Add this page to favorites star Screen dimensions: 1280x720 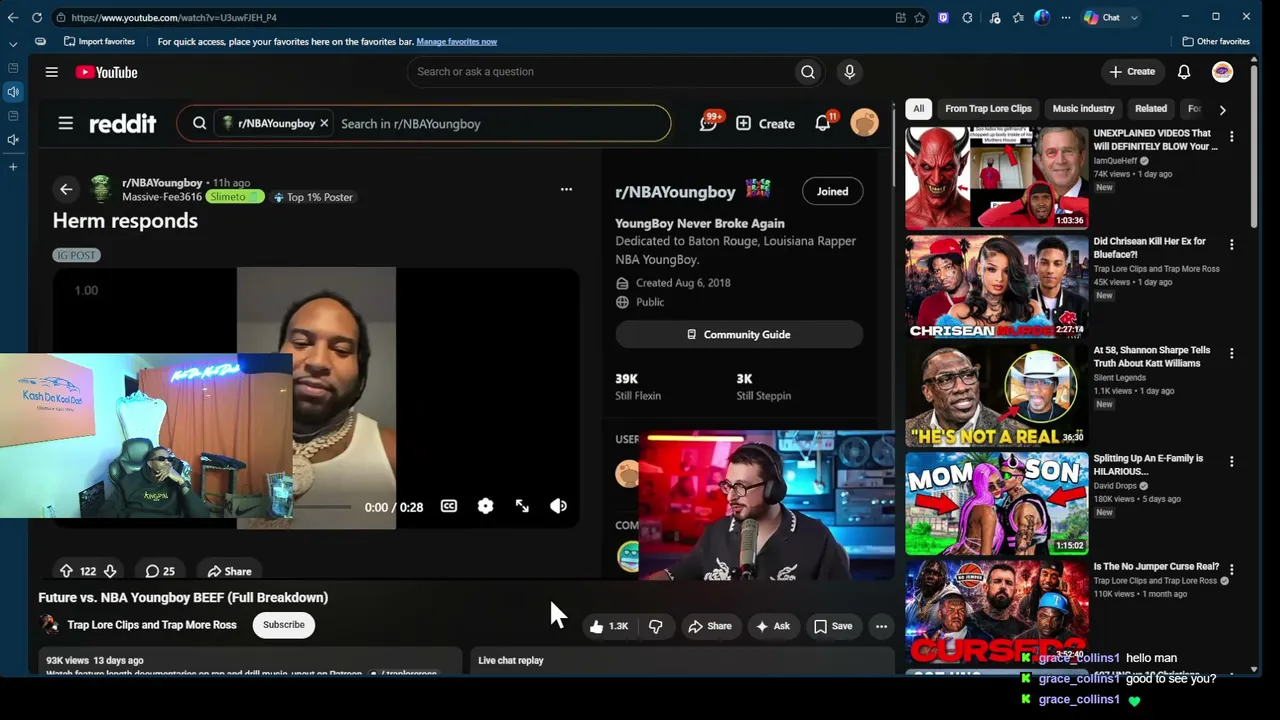coord(919,17)
